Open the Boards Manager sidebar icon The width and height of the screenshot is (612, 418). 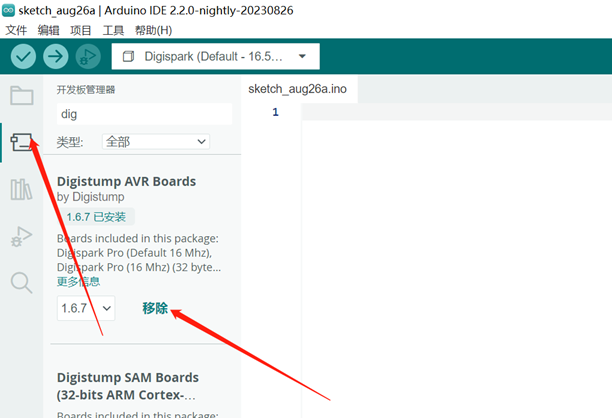pos(21,142)
